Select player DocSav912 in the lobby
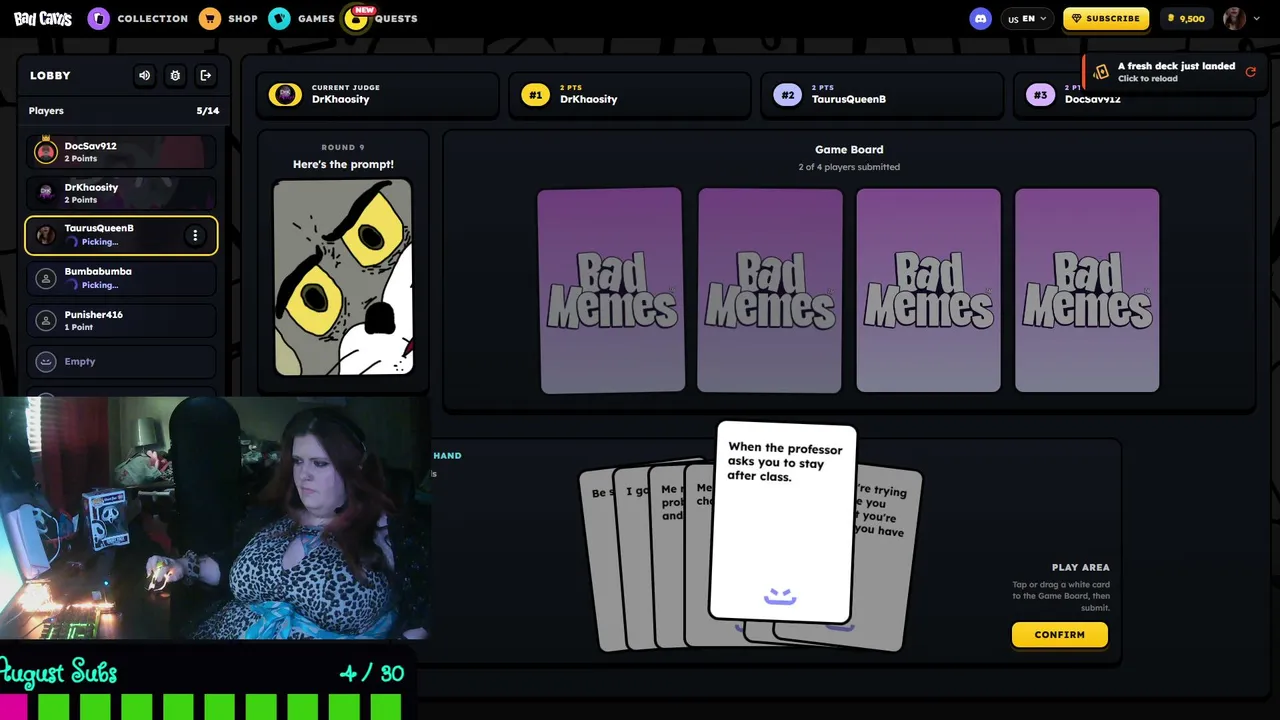1280x720 pixels. pos(121,152)
